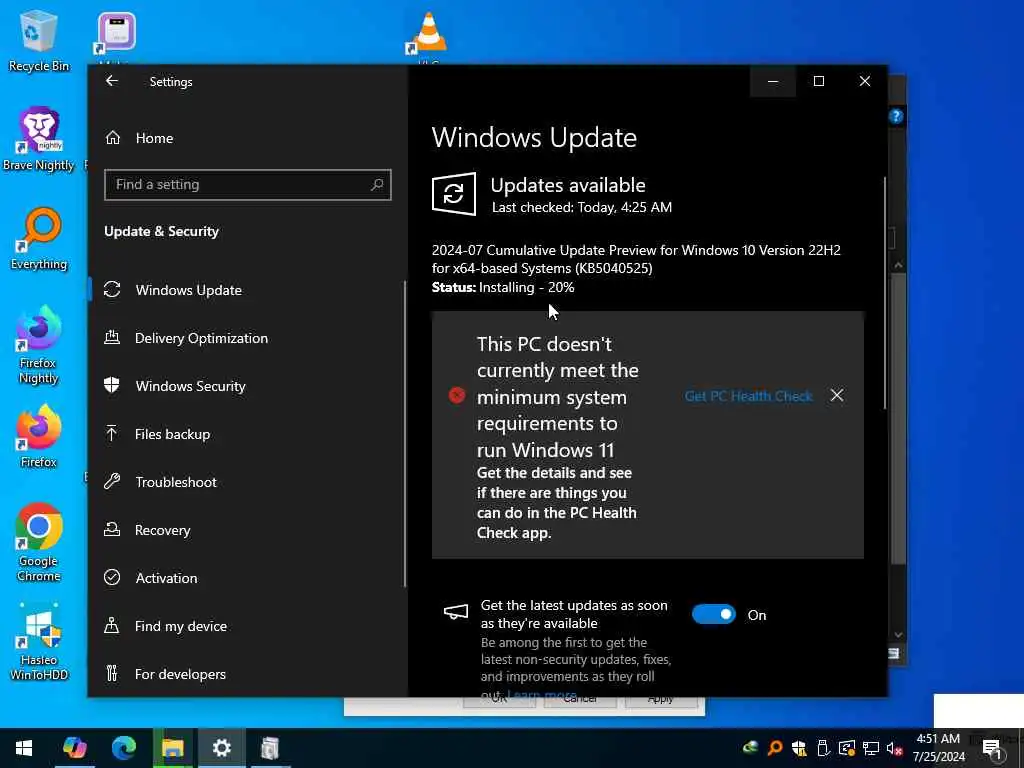Image resolution: width=1024 pixels, height=768 pixels.
Task: Open File Explorer from taskbar
Action: [172, 748]
